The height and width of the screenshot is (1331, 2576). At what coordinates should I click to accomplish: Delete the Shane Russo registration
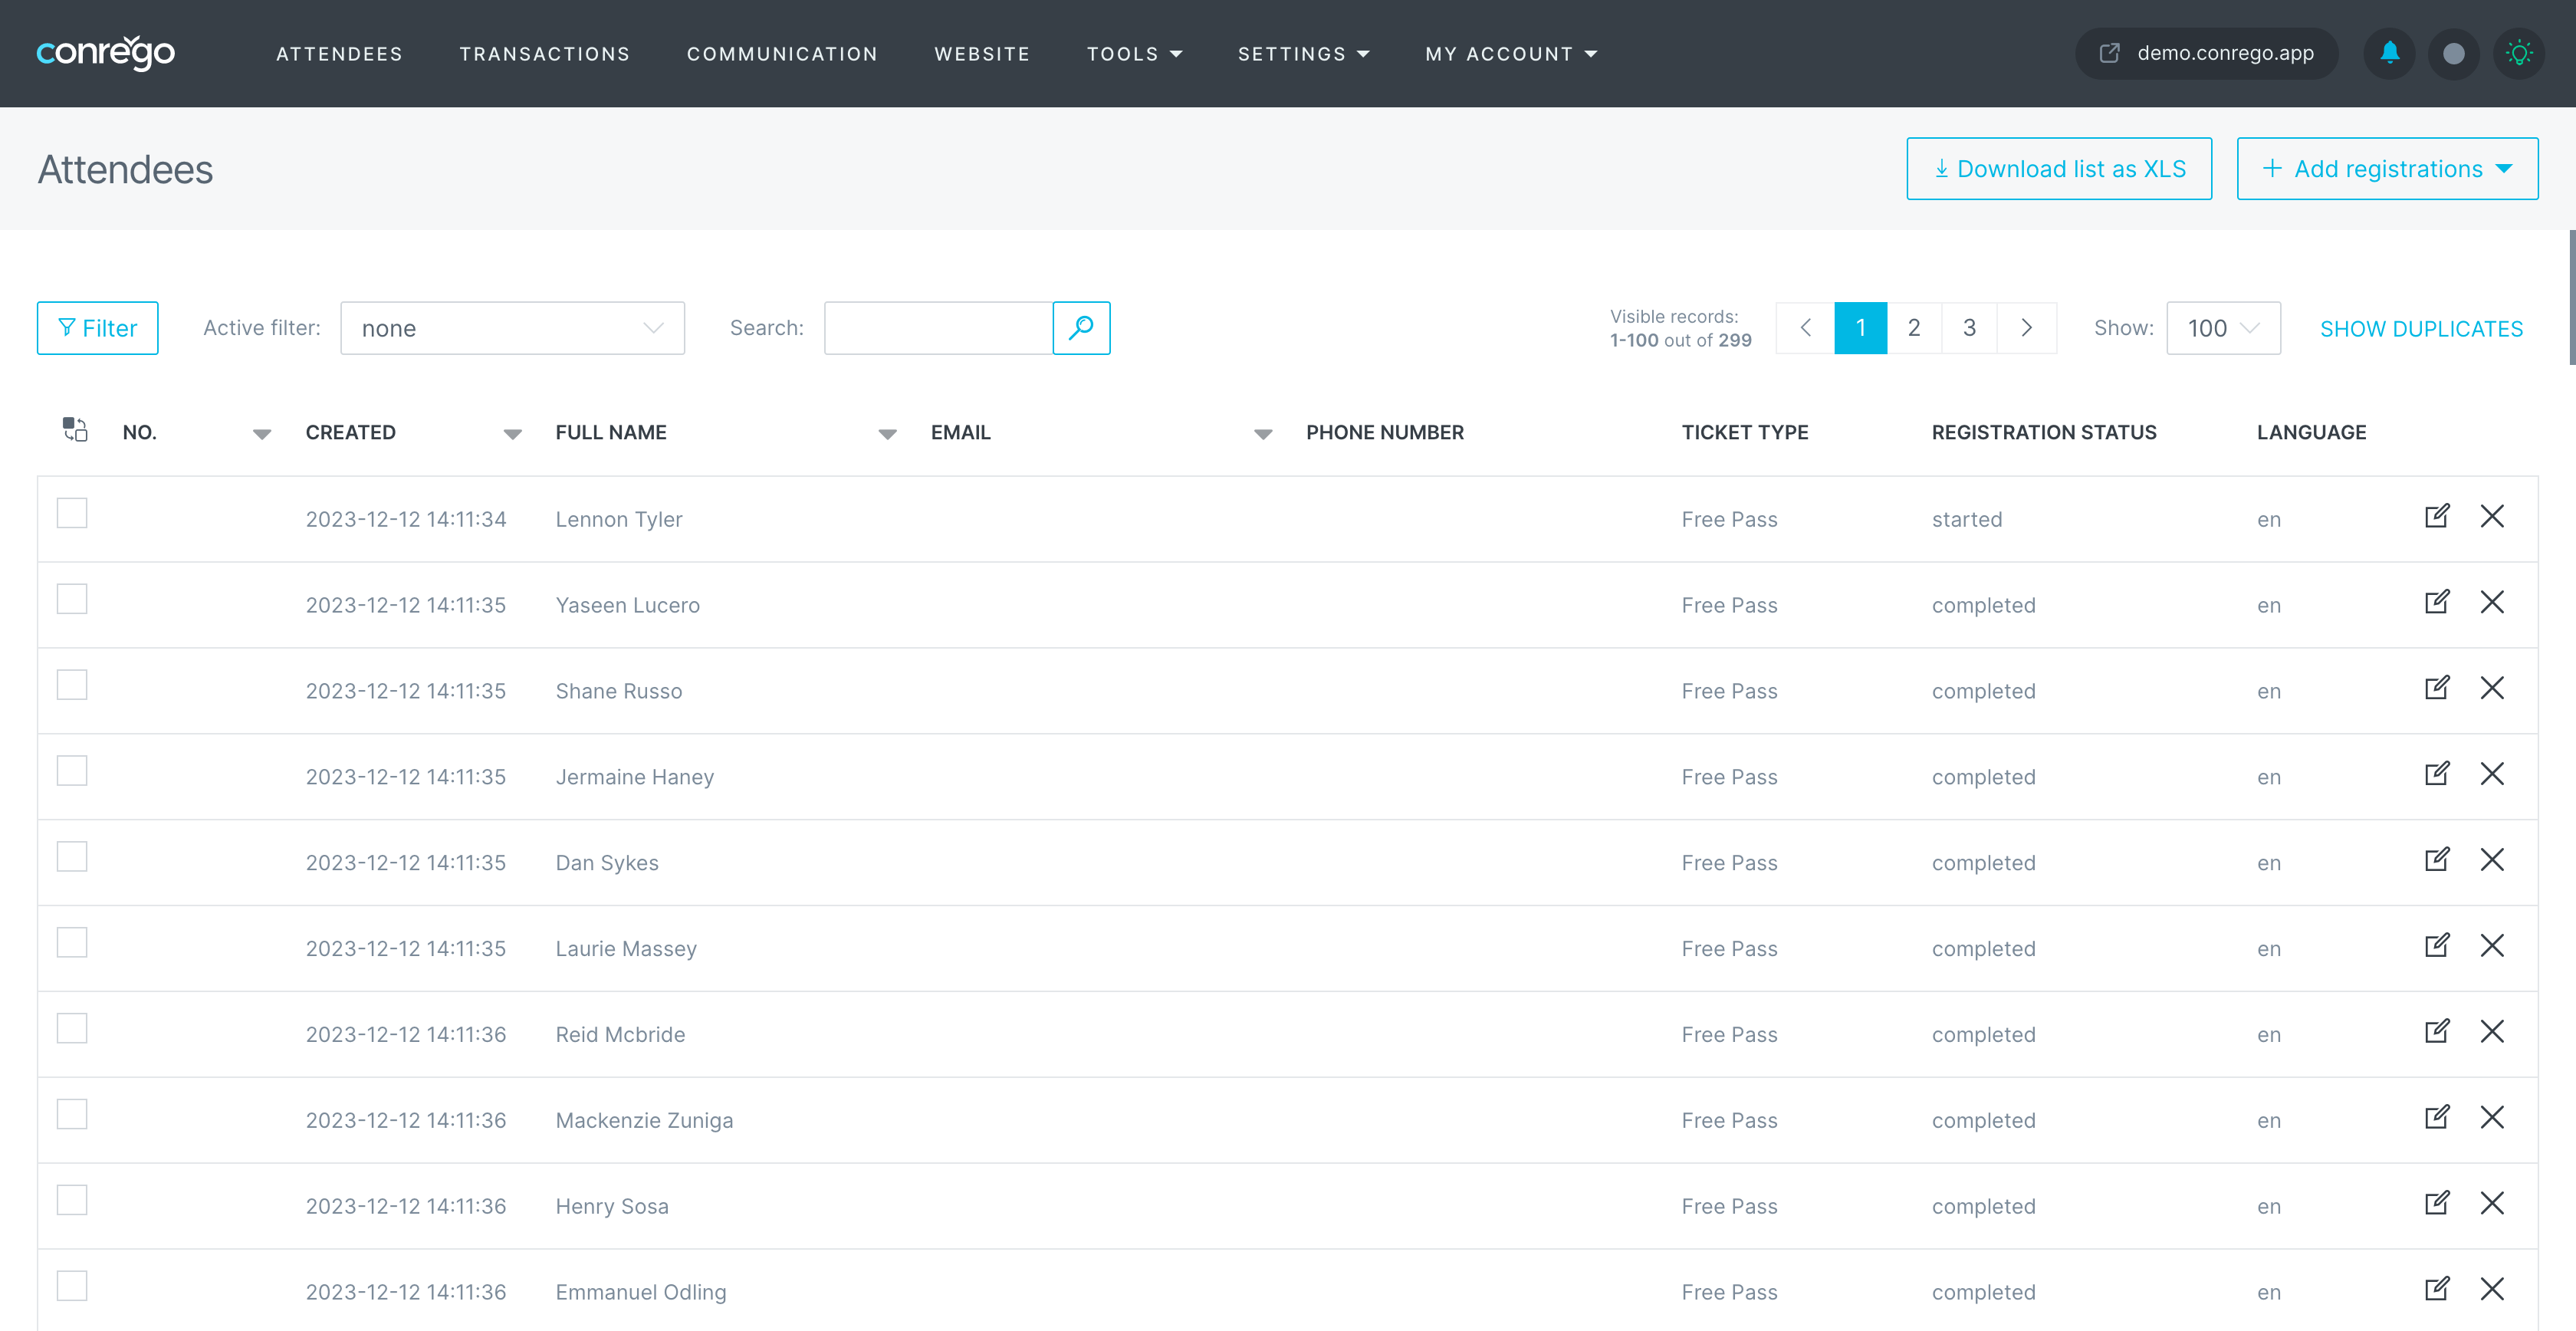pyautogui.click(x=2491, y=689)
